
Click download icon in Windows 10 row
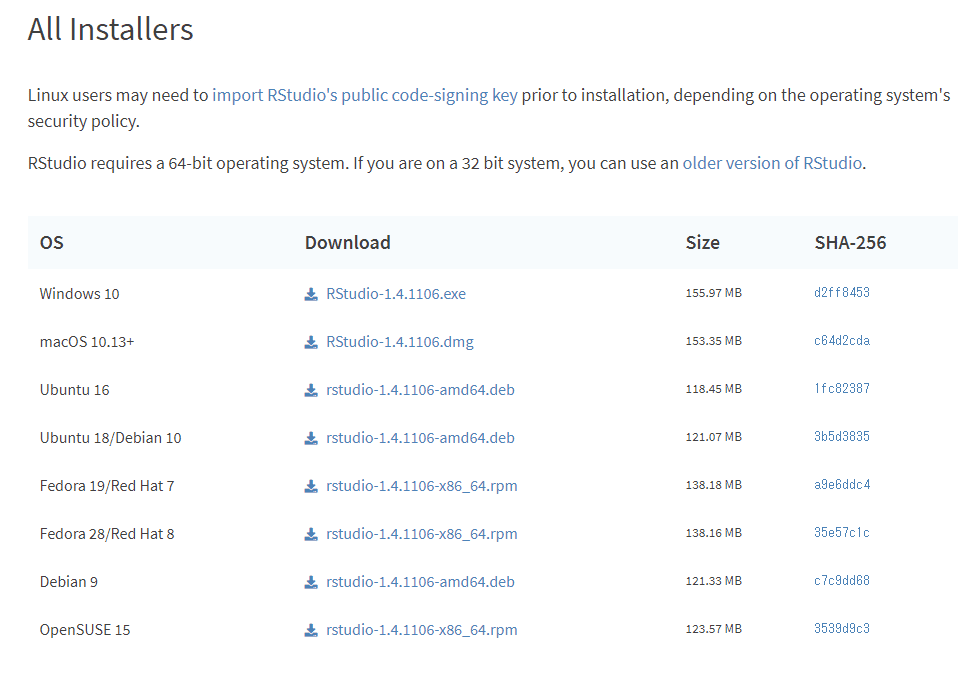(311, 294)
